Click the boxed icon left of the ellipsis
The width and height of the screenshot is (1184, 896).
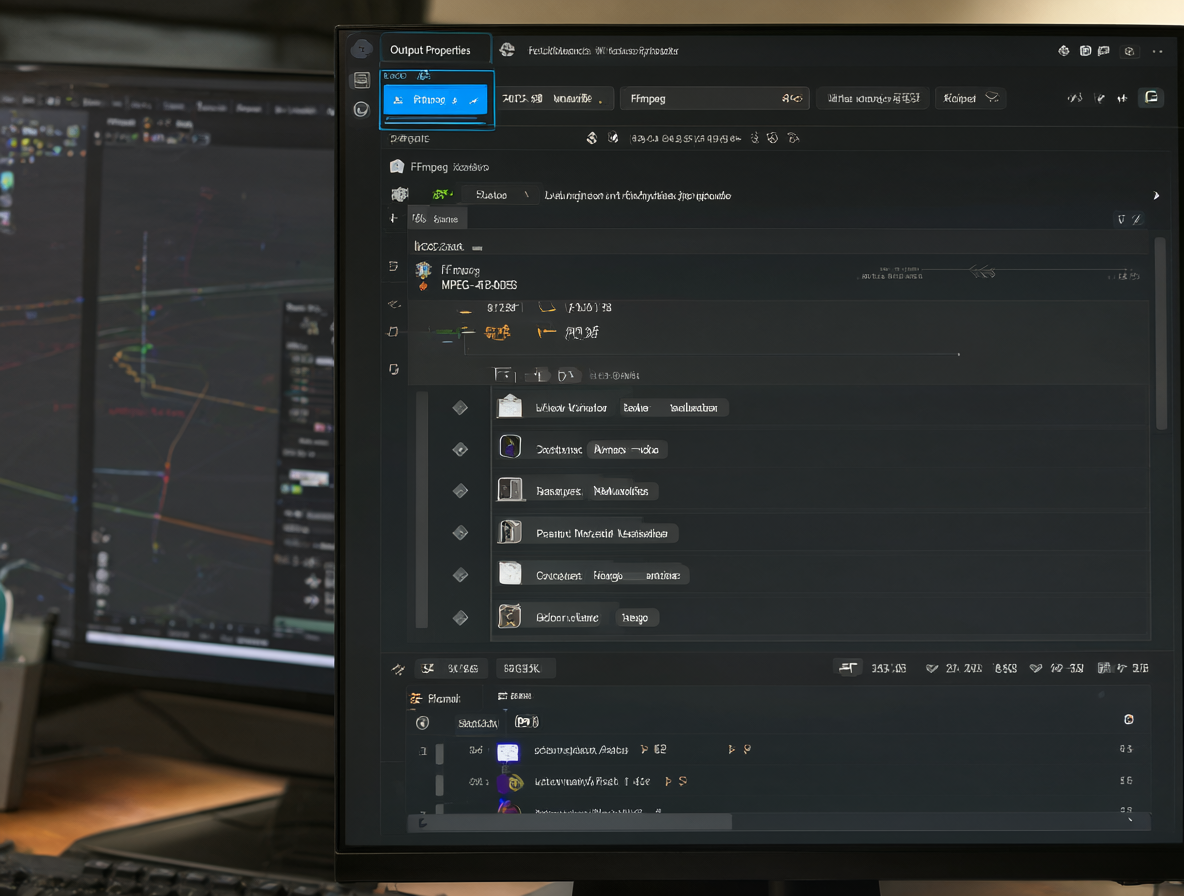pos(1129,51)
